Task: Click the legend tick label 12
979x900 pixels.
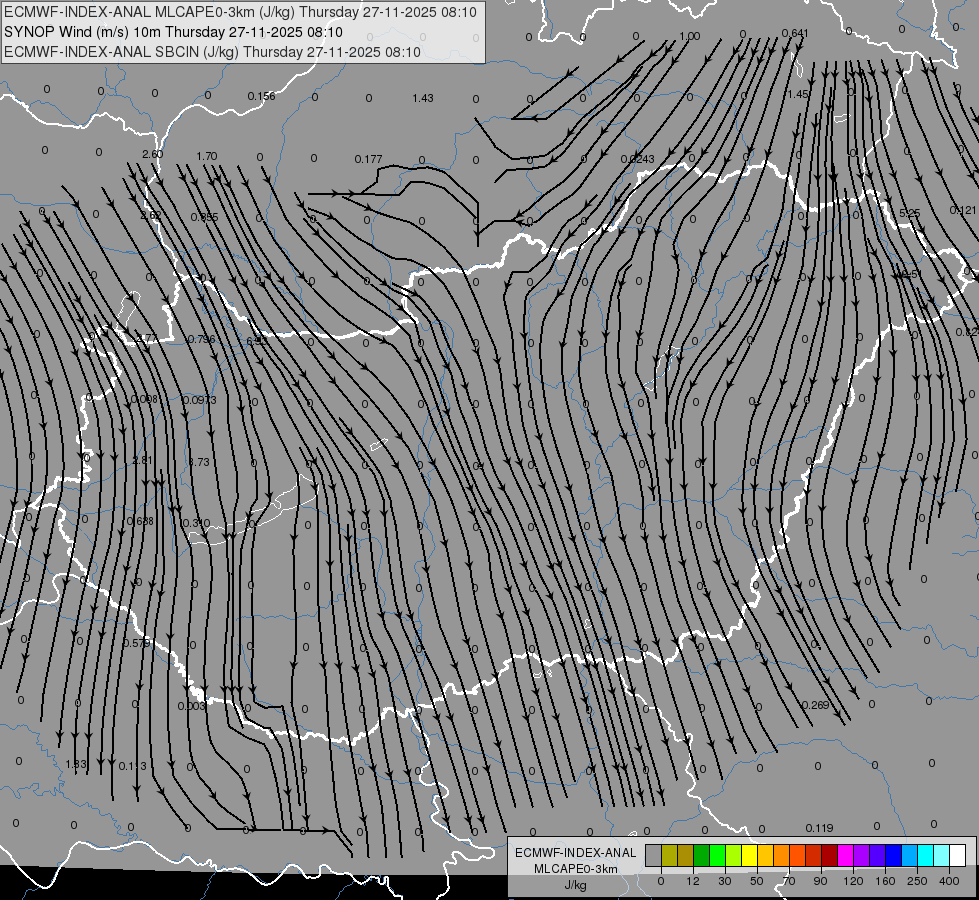Action: click(693, 881)
